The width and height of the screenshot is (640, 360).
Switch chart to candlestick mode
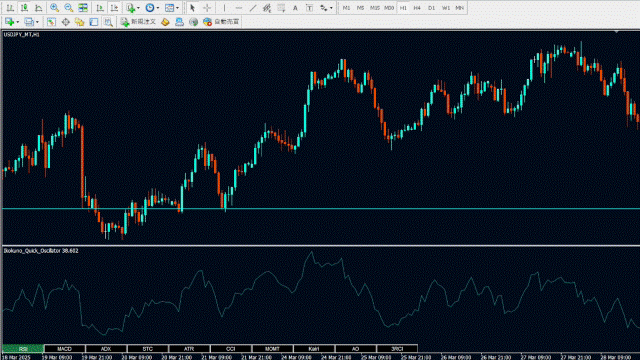(24, 8)
